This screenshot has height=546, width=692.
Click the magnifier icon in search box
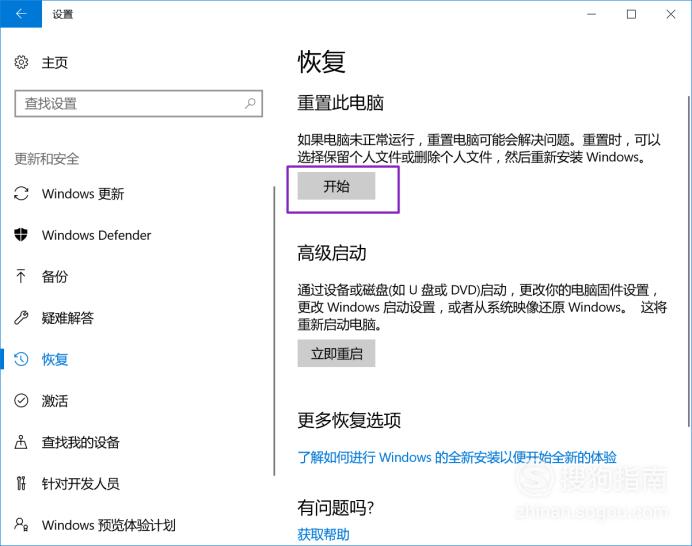[250, 104]
